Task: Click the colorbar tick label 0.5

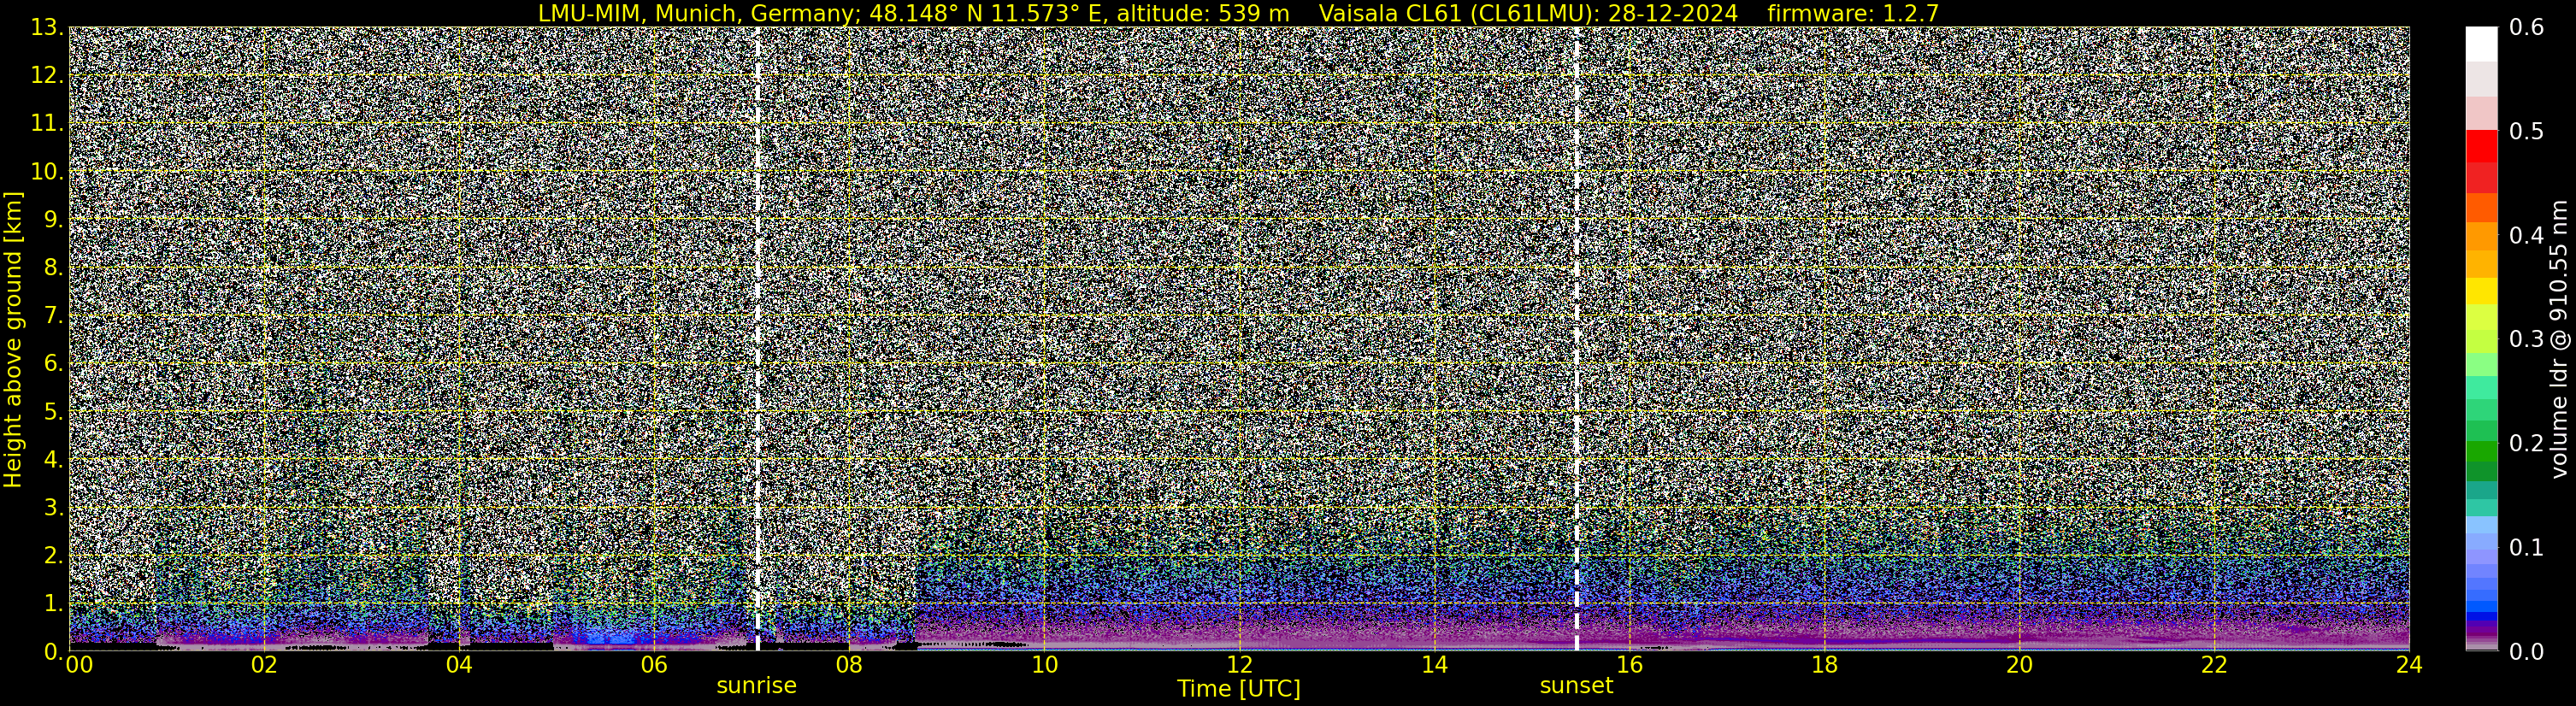Action: coord(2527,132)
